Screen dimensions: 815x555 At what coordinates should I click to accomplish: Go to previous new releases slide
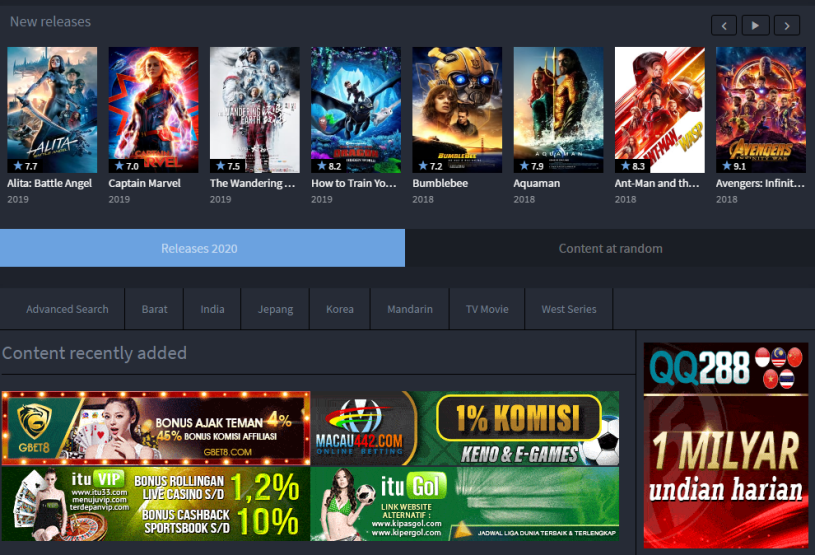click(724, 25)
